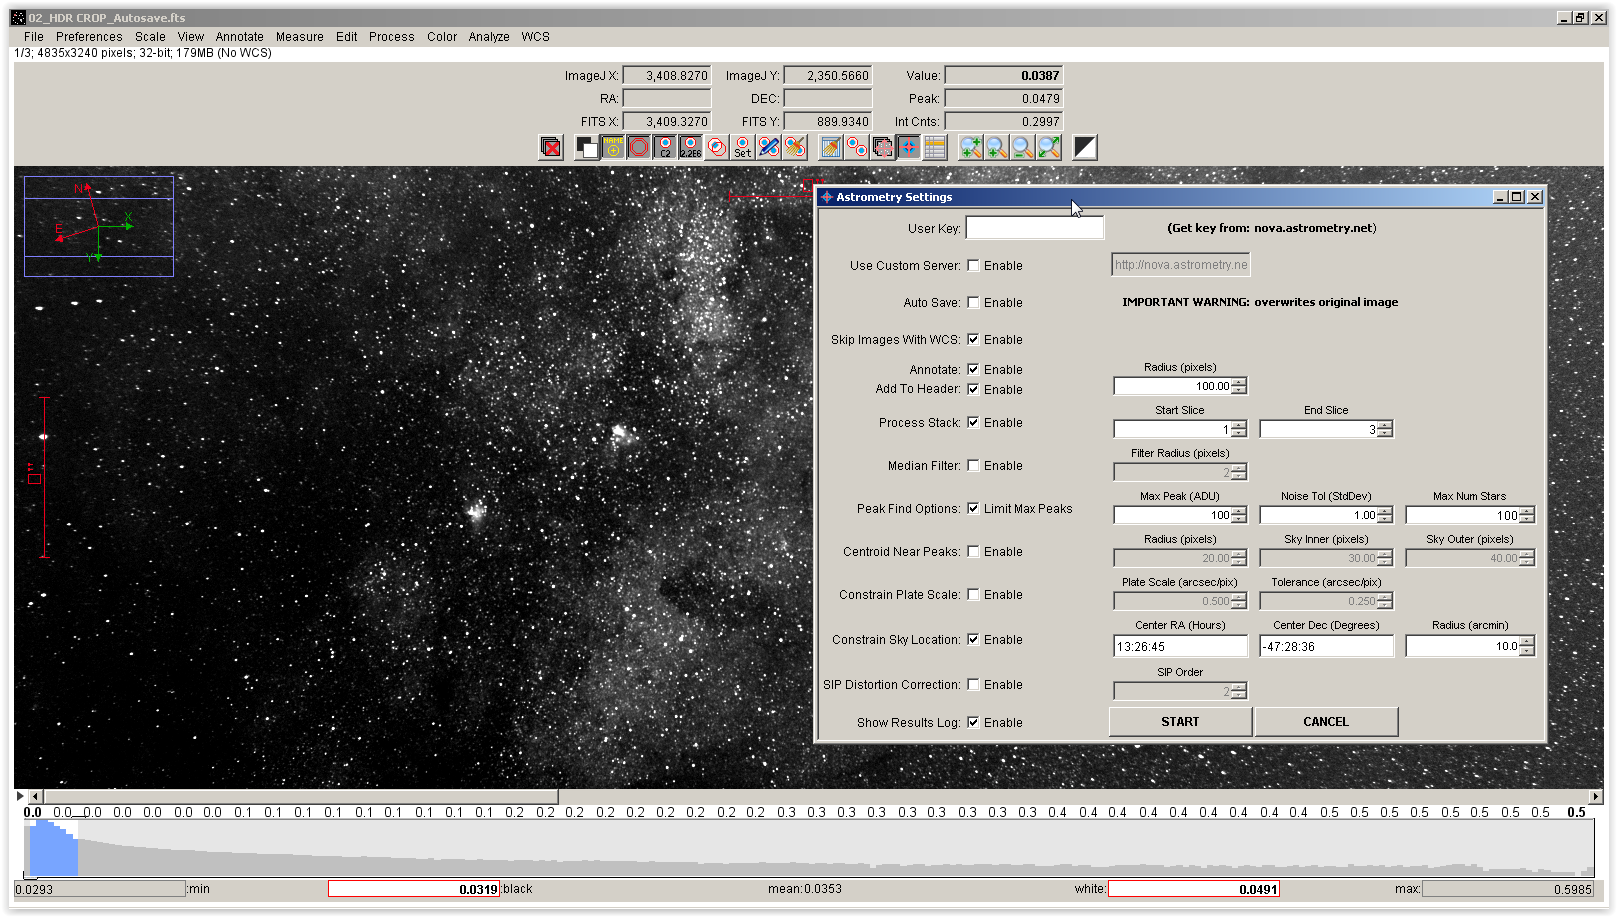This screenshot has width=1617, height=917.
Task: Uncheck Skip Images With WCS
Action: tap(973, 340)
